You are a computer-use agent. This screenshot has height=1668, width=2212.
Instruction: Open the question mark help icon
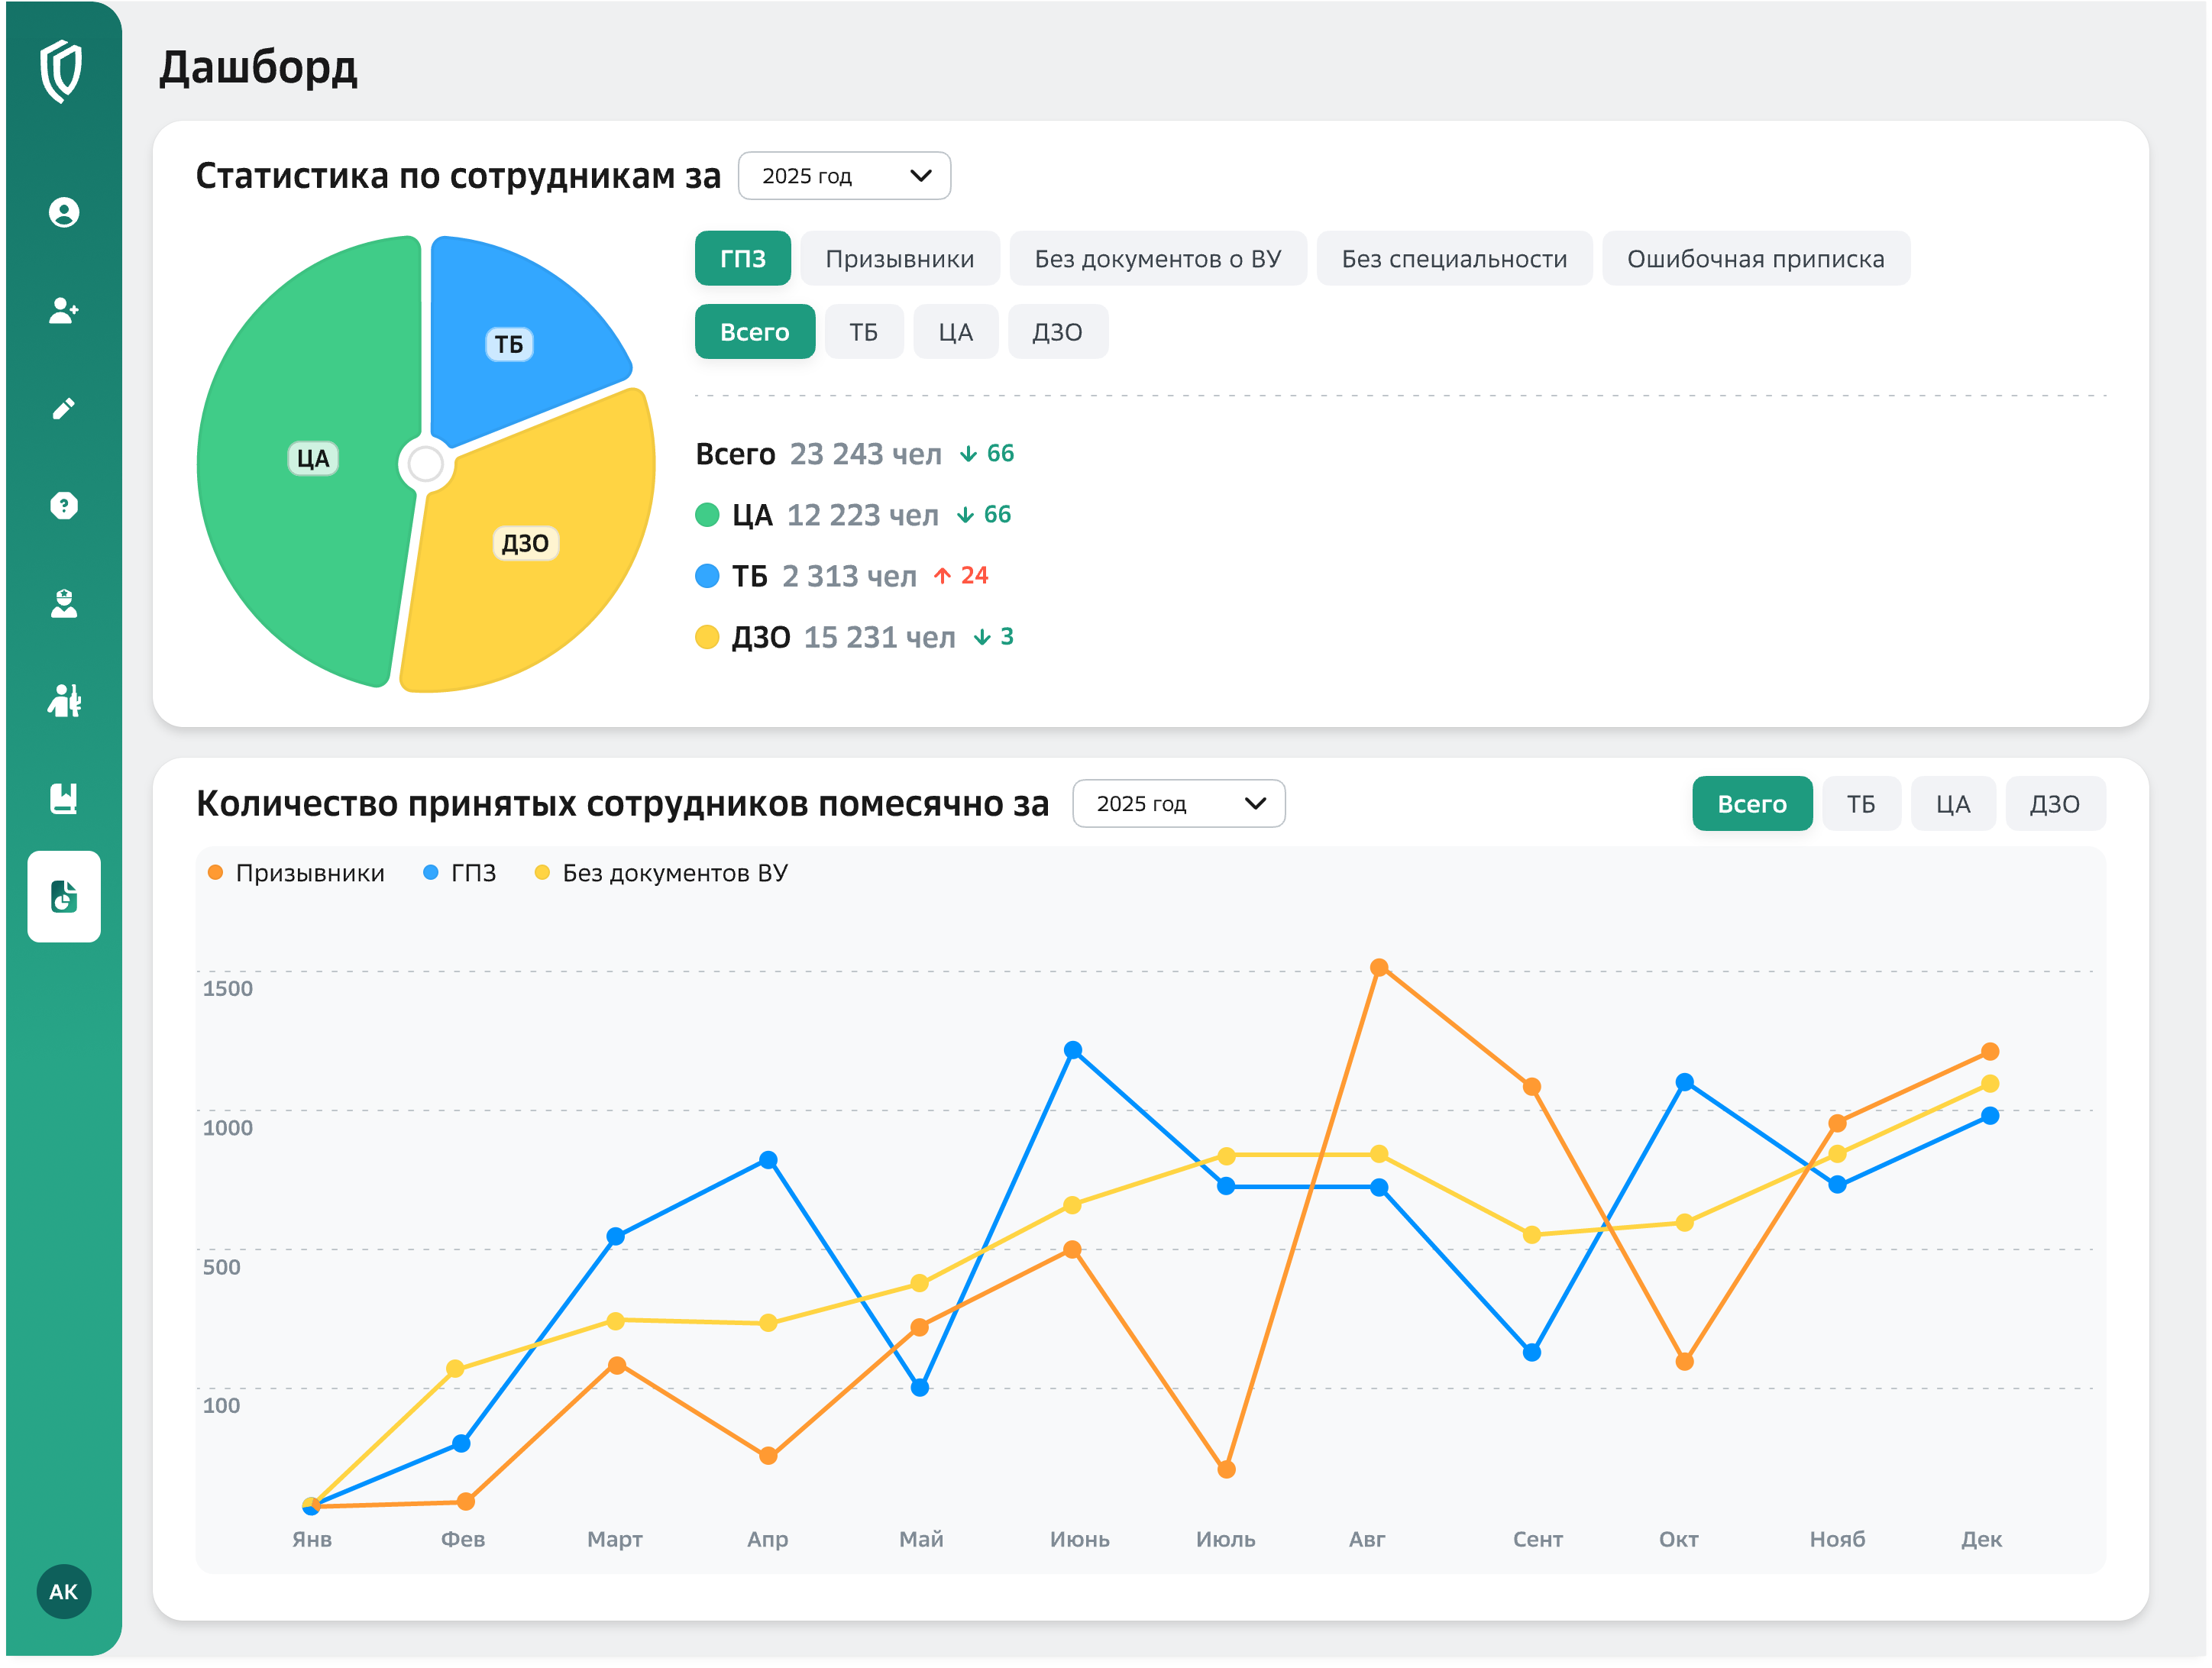(x=64, y=505)
